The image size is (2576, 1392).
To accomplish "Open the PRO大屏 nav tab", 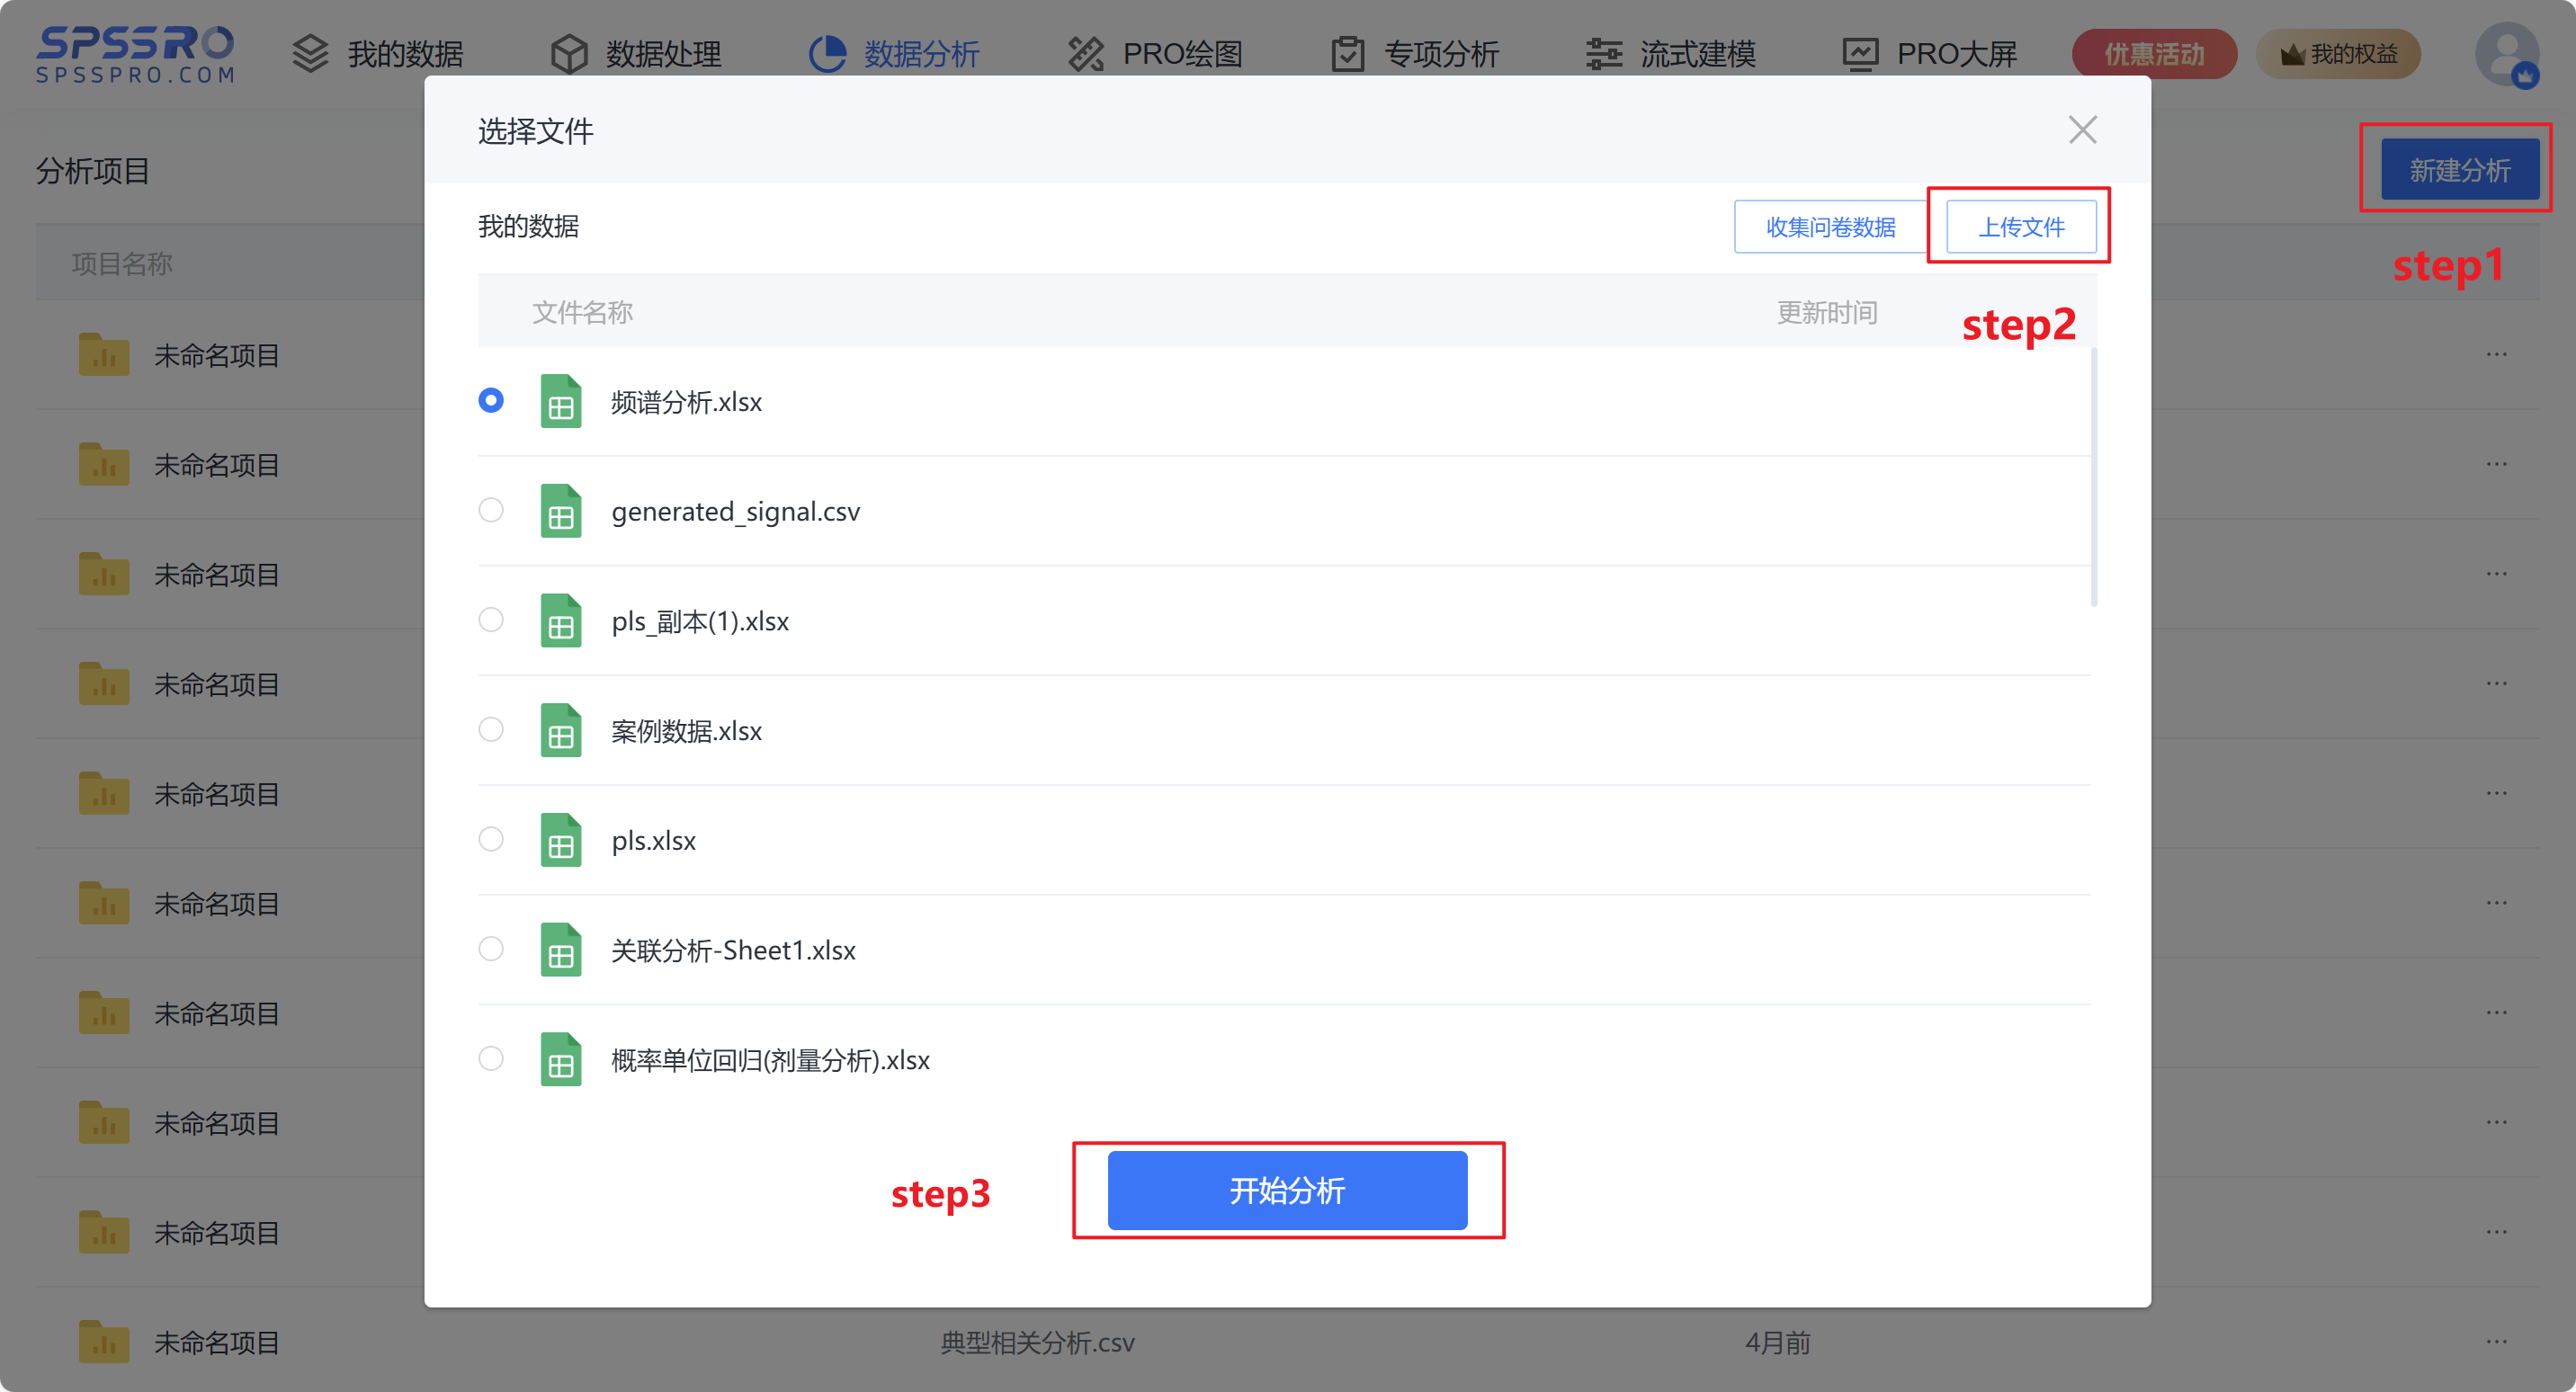I will pyautogui.click(x=1930, y=54).
